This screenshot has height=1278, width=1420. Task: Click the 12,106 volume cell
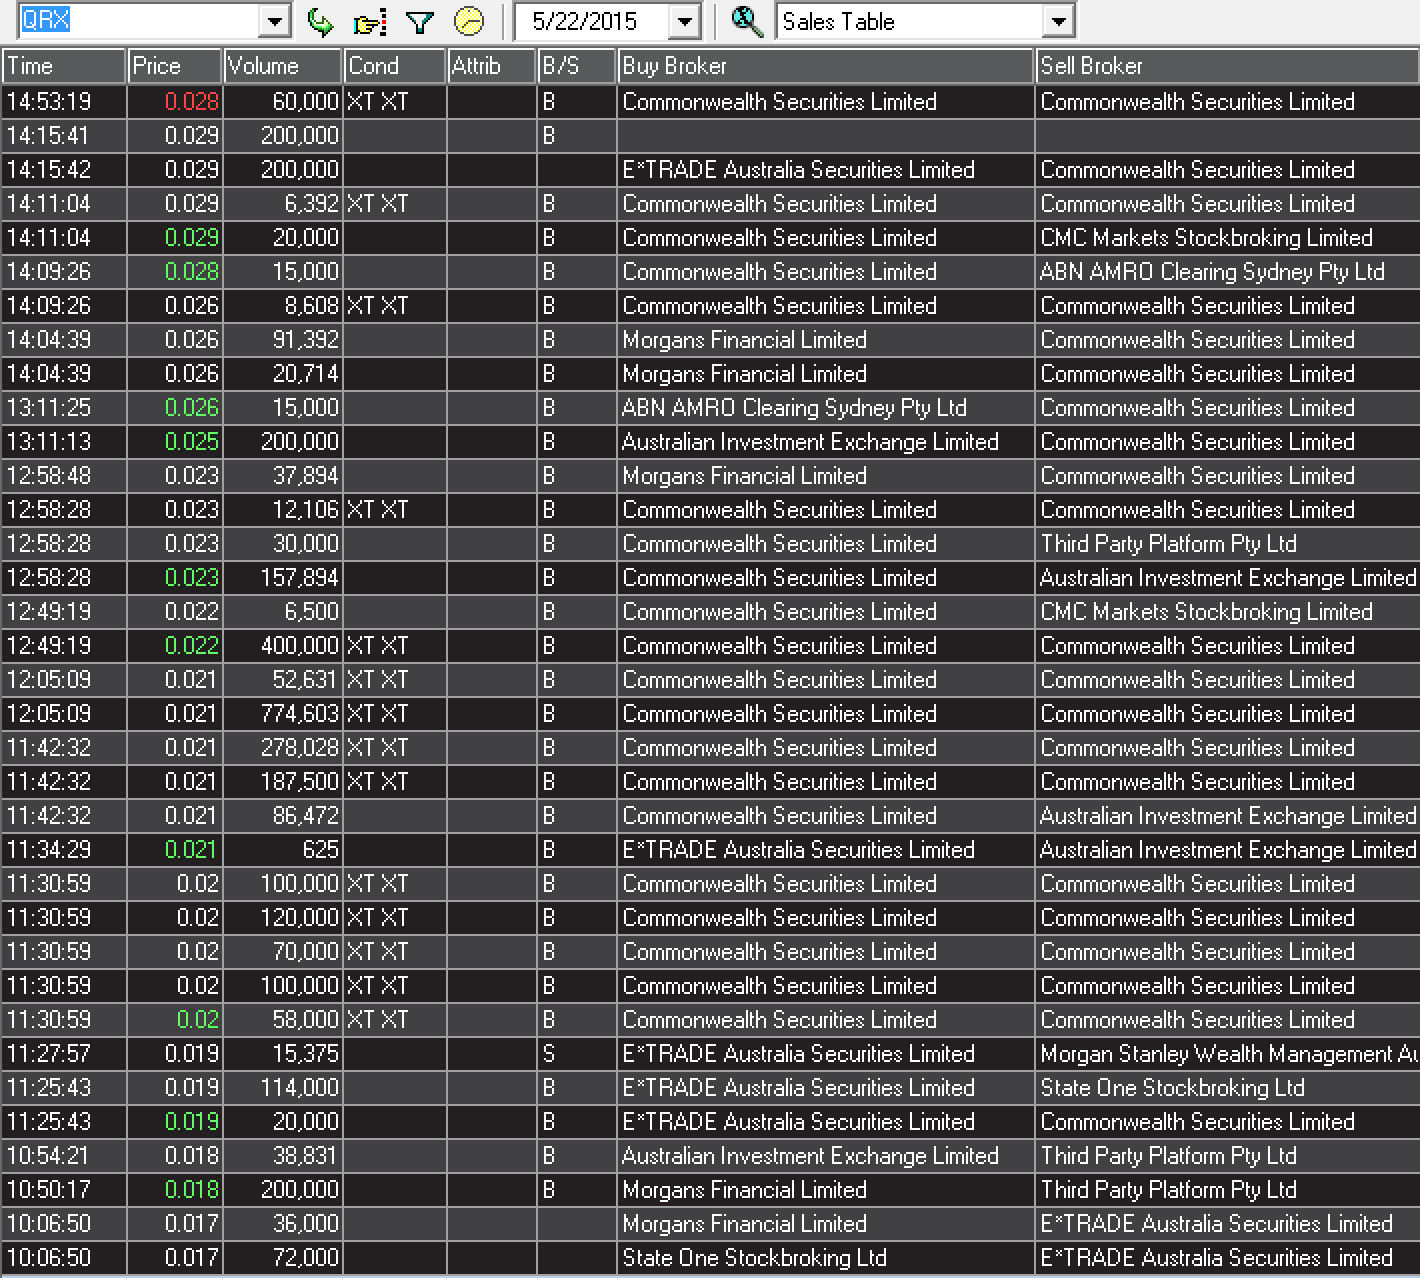(282, 510)
